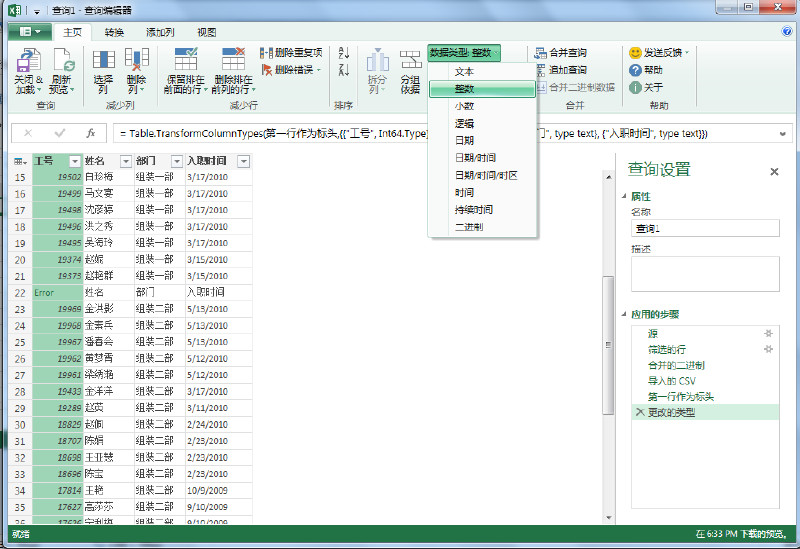
Task: Click the query Name (名称) input field
Action: (x=705, y=228)
